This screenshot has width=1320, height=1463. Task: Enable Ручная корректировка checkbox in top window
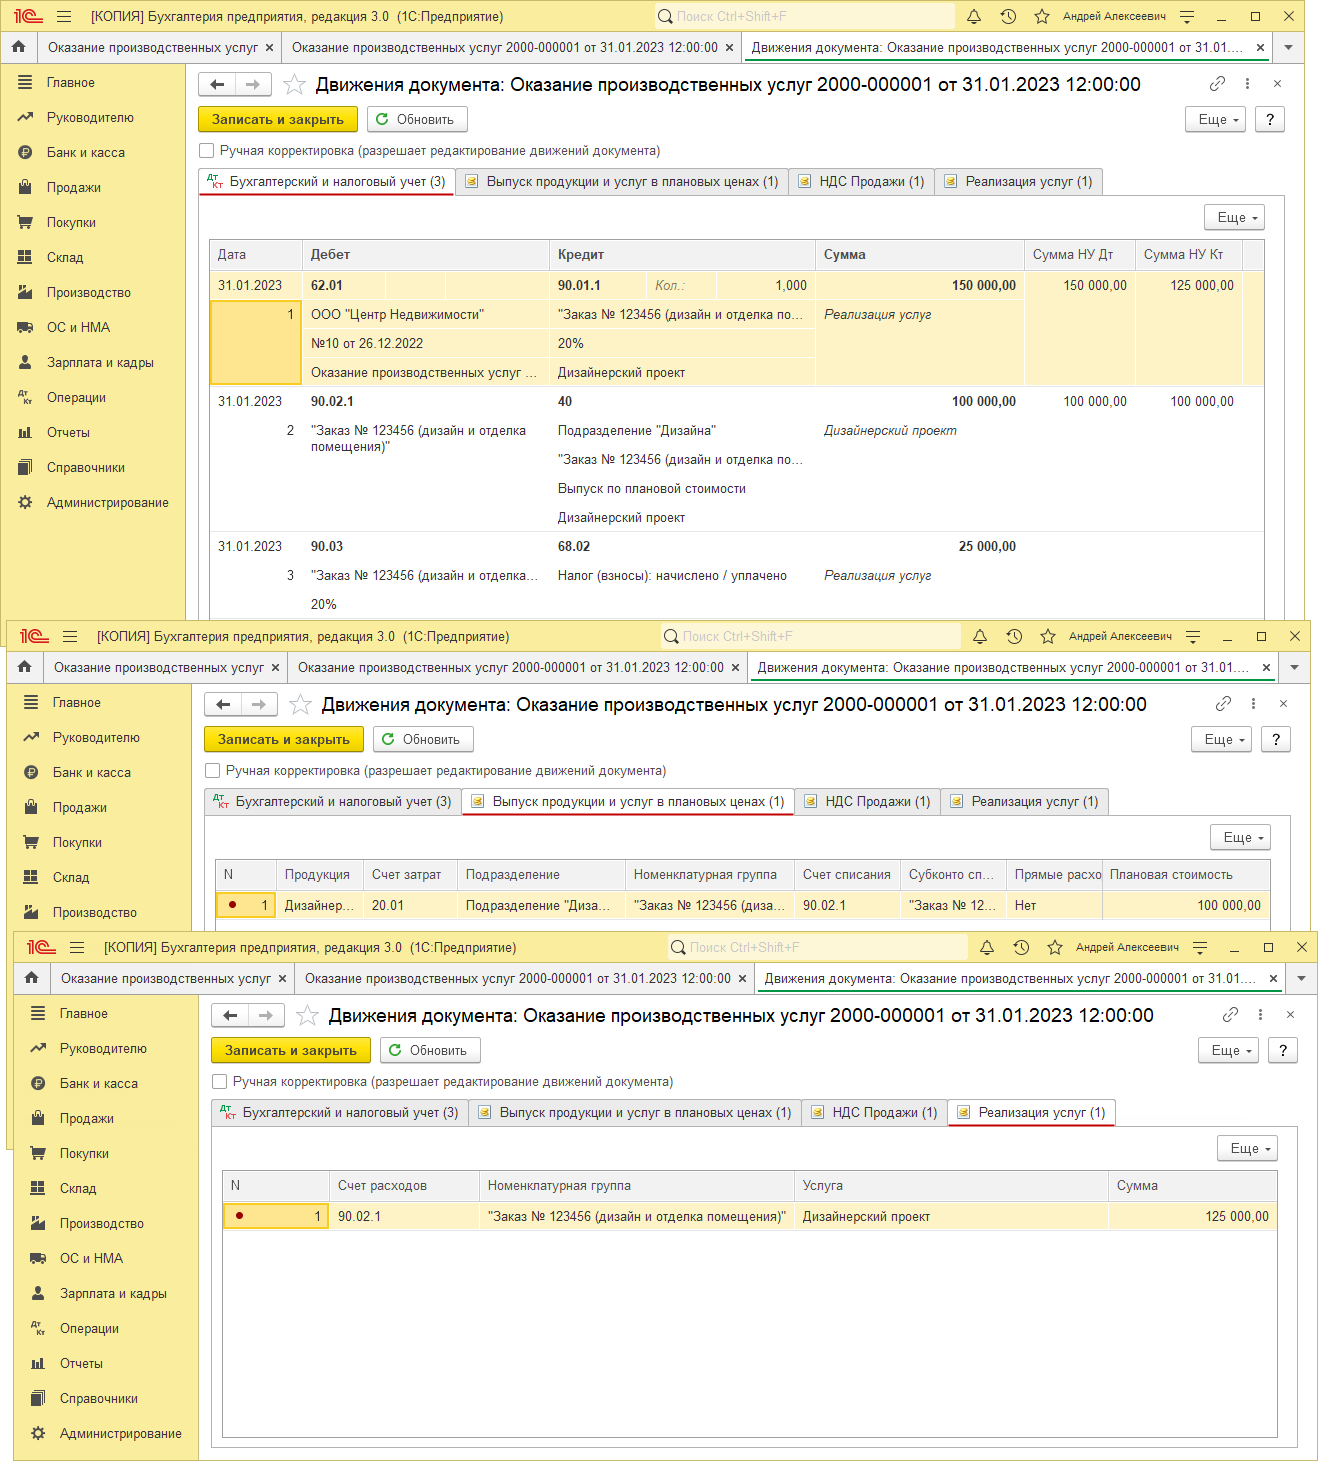click(x=207, y=151)
